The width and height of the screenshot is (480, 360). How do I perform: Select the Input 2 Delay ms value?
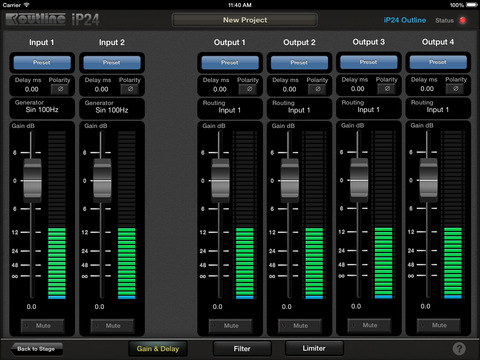(x=101, y=89)
